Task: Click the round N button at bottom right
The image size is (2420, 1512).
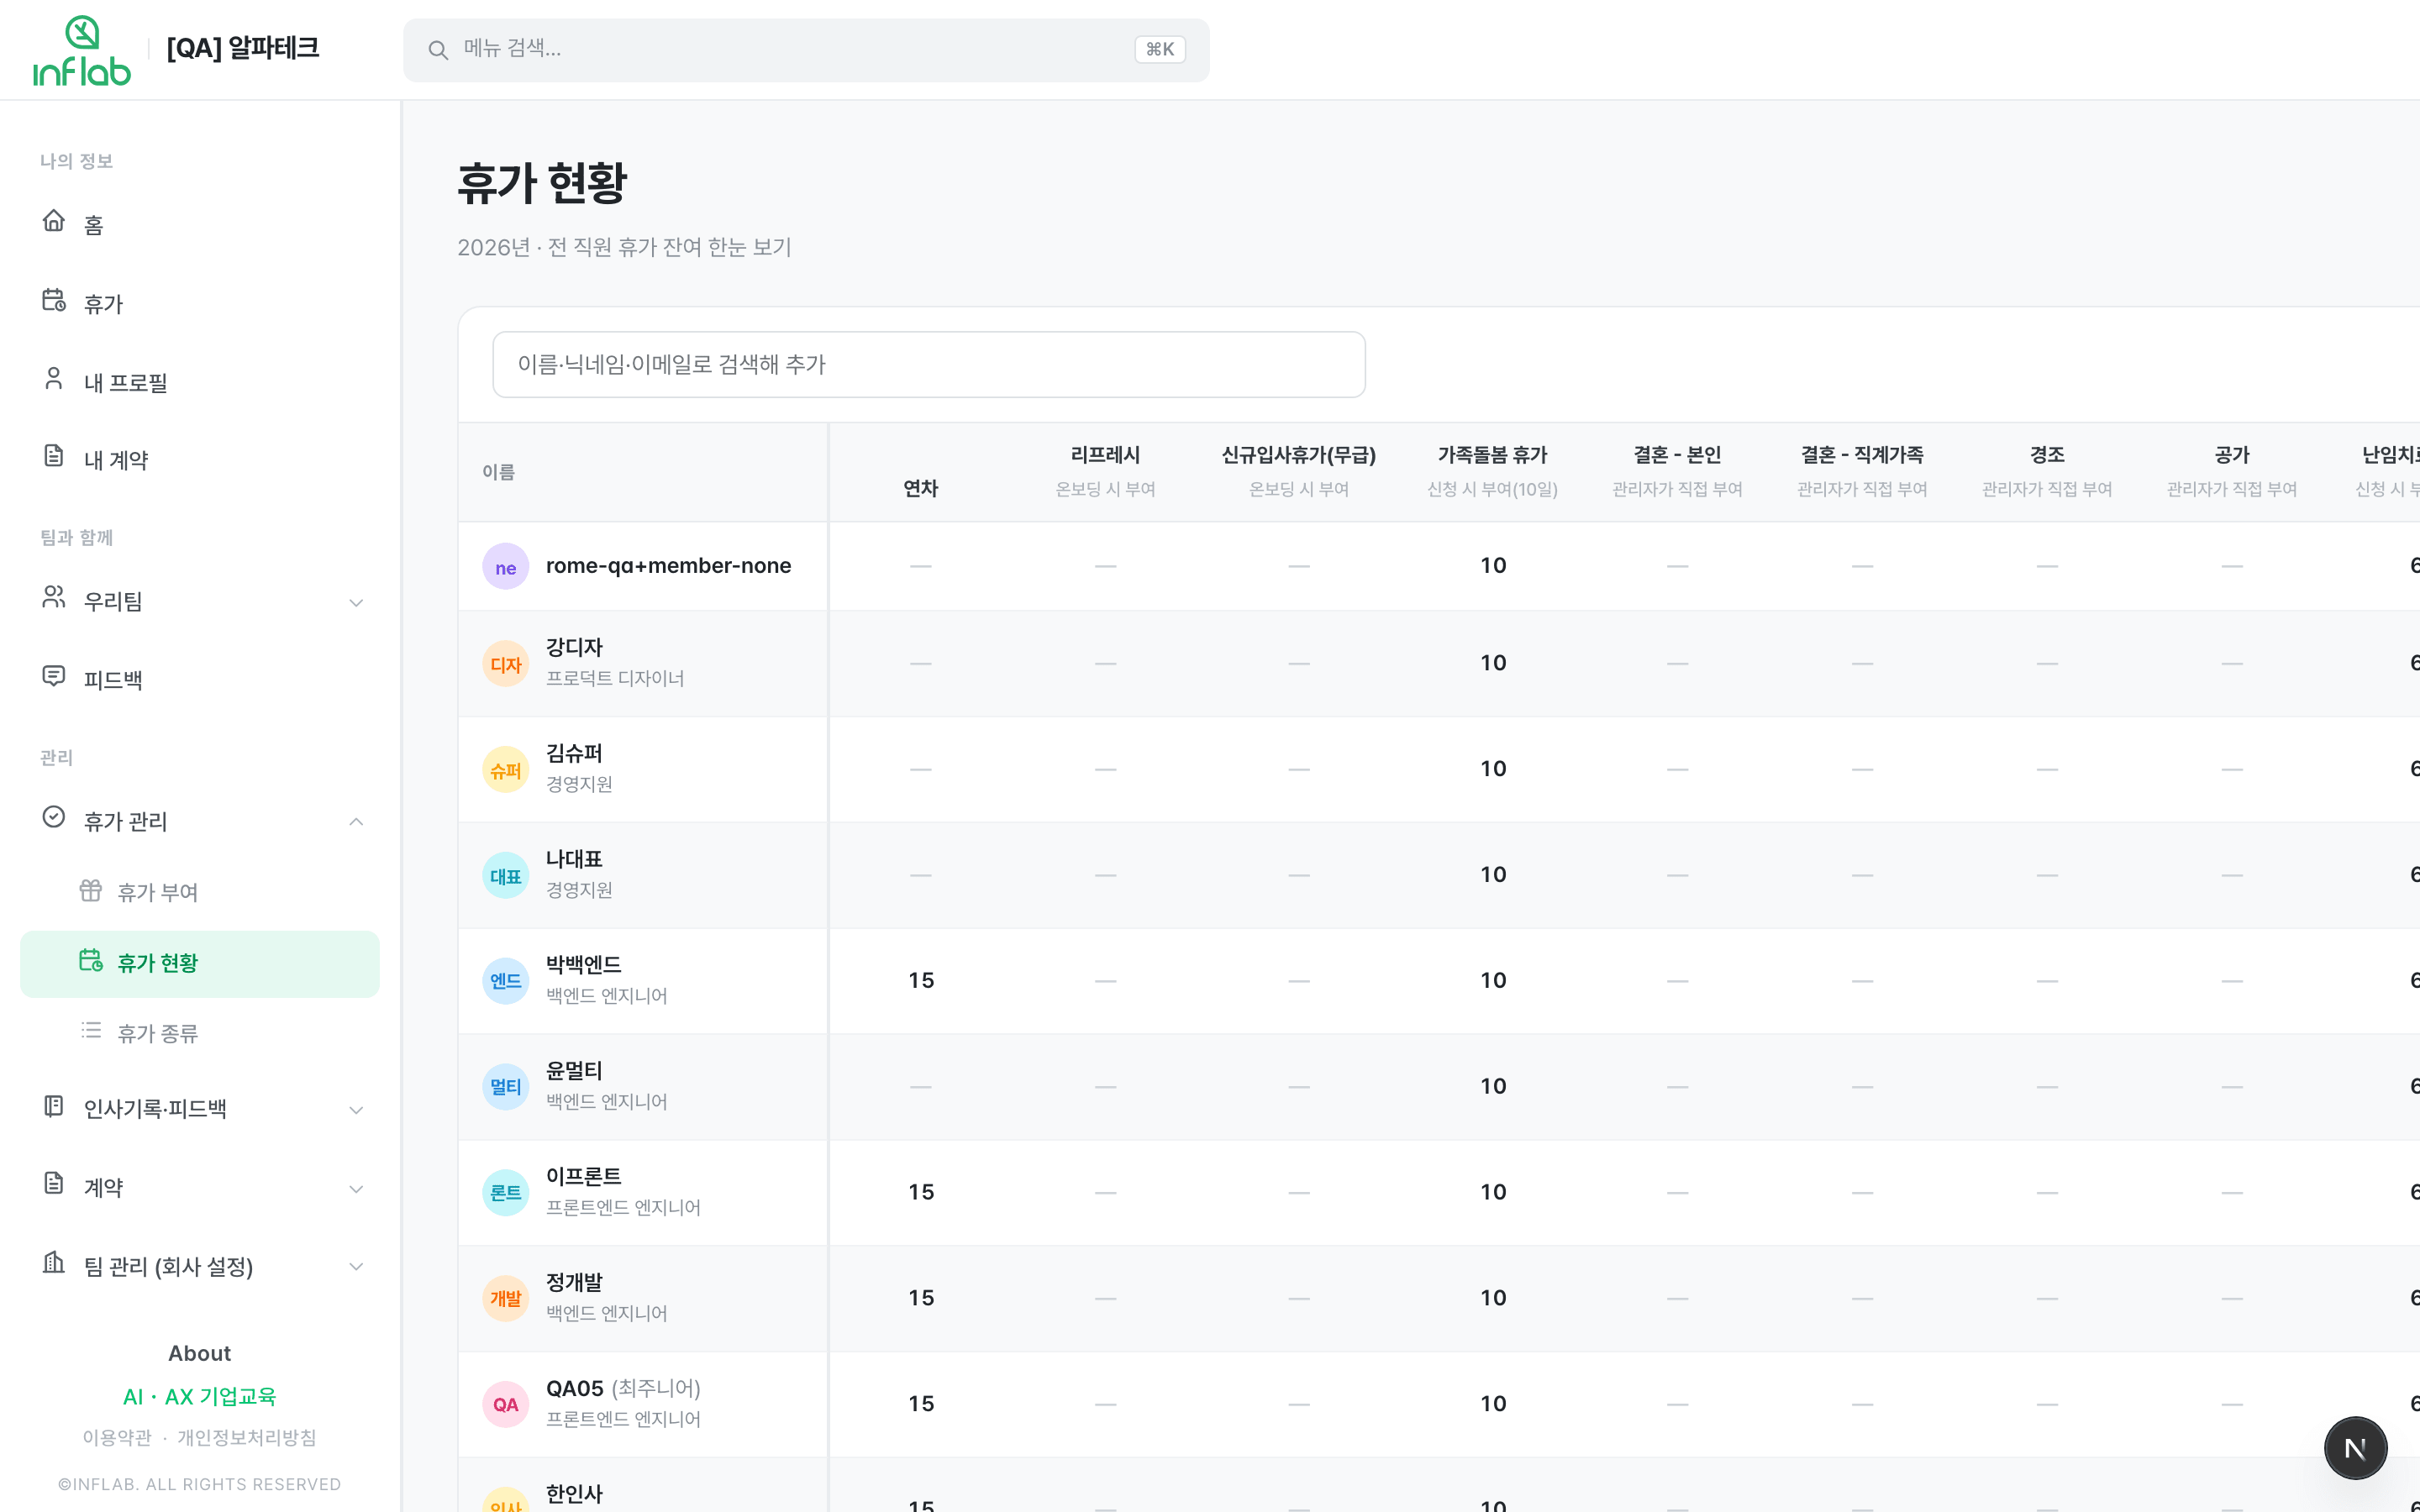Action: coord(2355,1448)
